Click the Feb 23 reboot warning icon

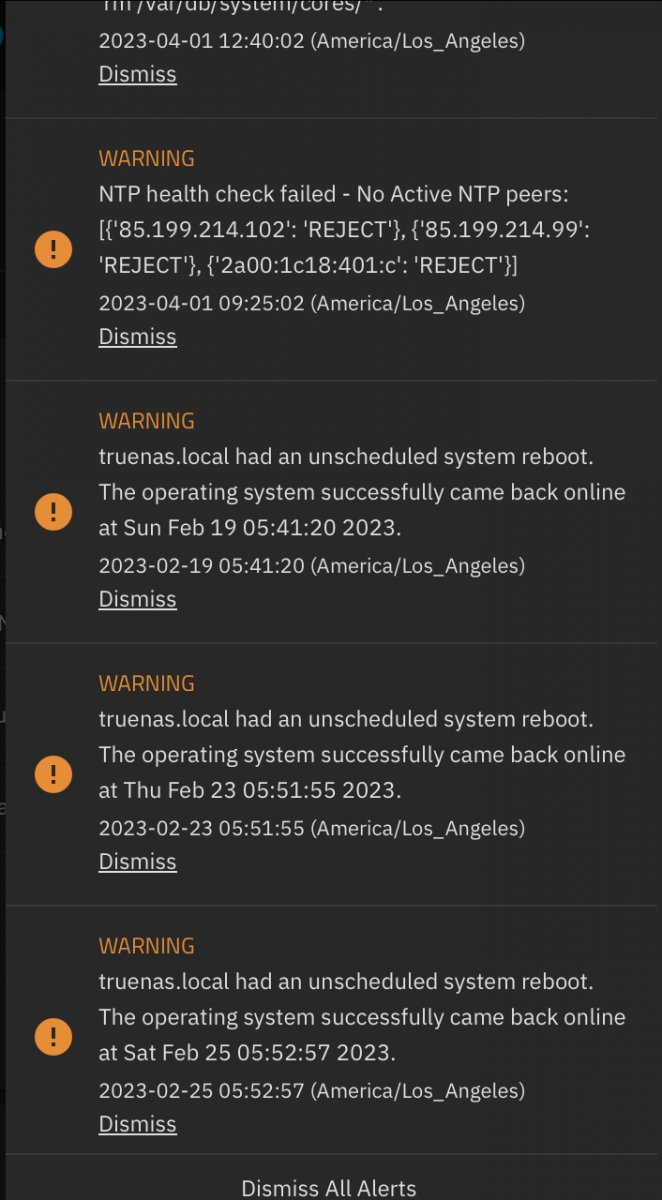click(53, 773)
